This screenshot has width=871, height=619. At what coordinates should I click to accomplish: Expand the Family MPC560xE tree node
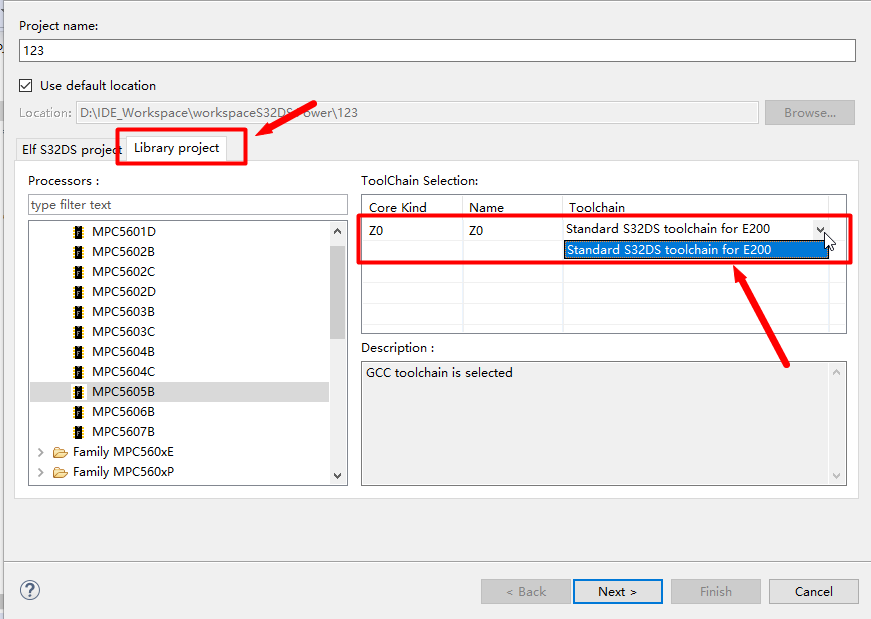pos(41,452)
